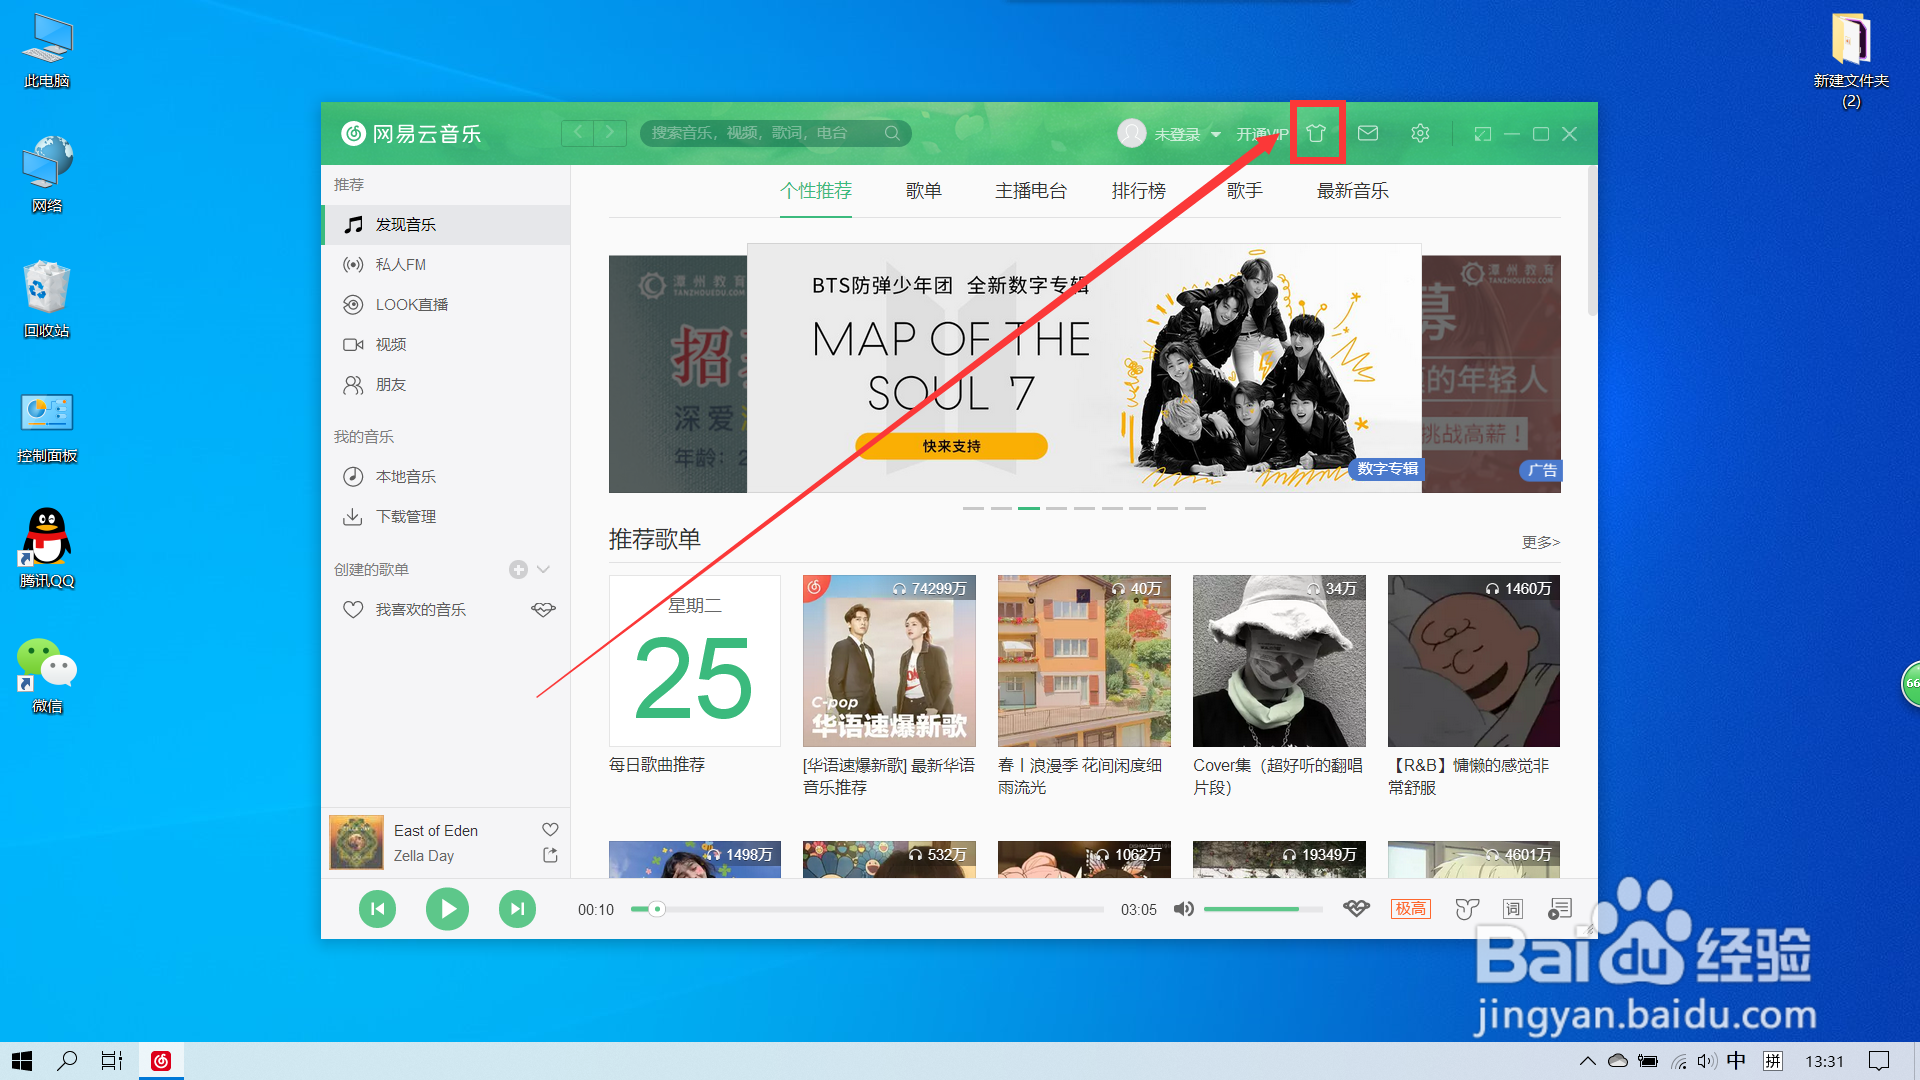Show the left banner slide

click(678, 374)
